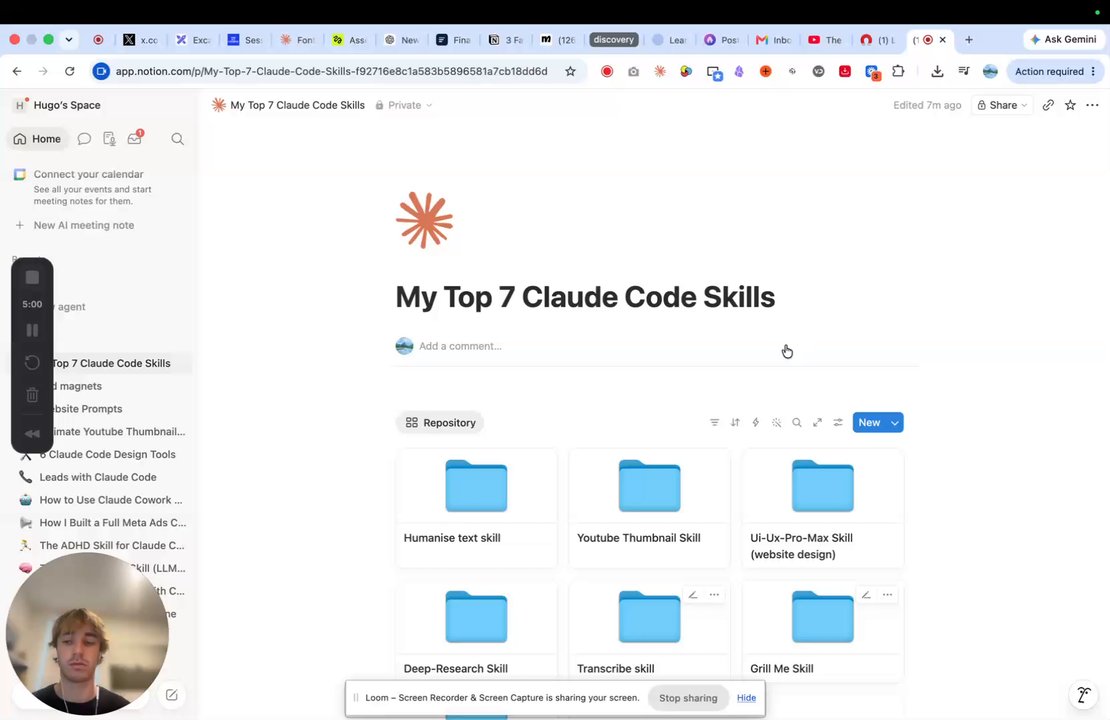The height and width of the screenshot is (720, 1110).
Task: Open How to Use Claude Cowork page
Action: coord(110,500)
